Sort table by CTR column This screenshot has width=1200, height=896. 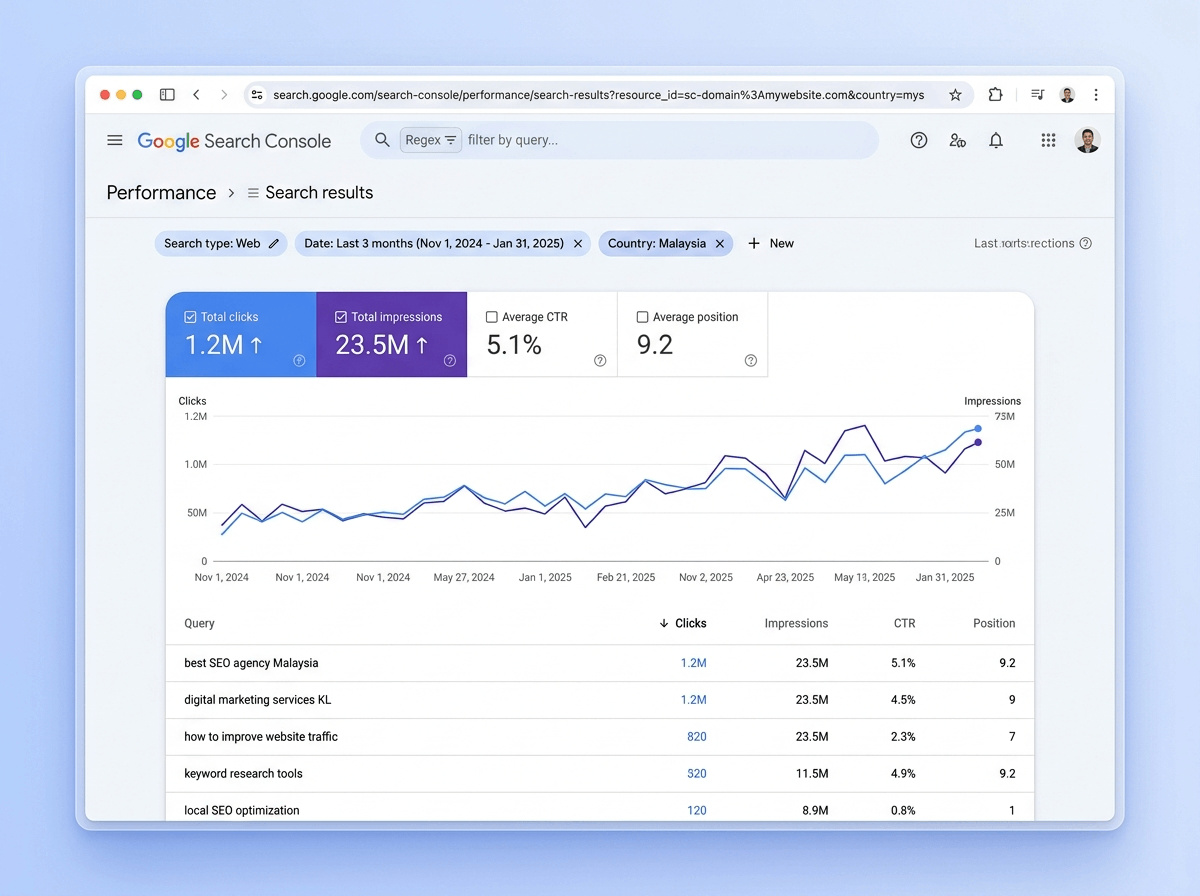904,623
